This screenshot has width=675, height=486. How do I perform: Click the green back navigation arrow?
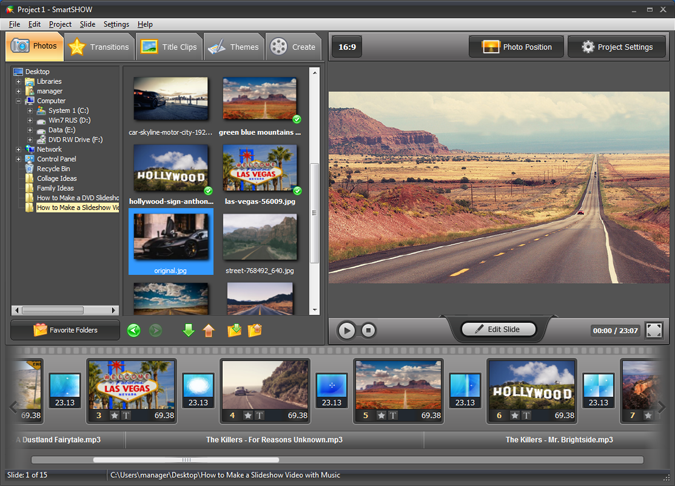pyautogui.click(x=134, y=330)
